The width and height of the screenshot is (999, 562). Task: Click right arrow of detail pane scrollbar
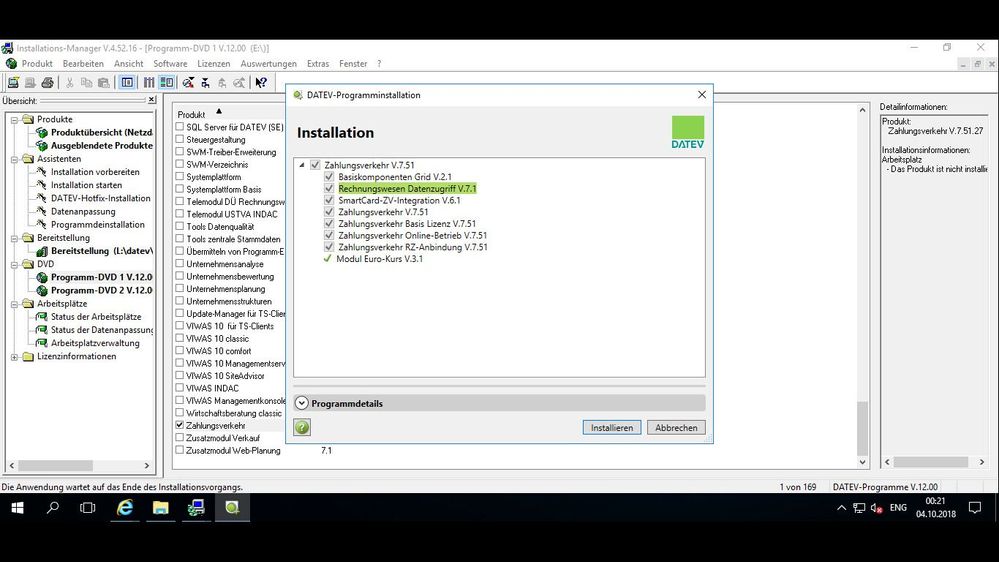(x=982, y=462)
